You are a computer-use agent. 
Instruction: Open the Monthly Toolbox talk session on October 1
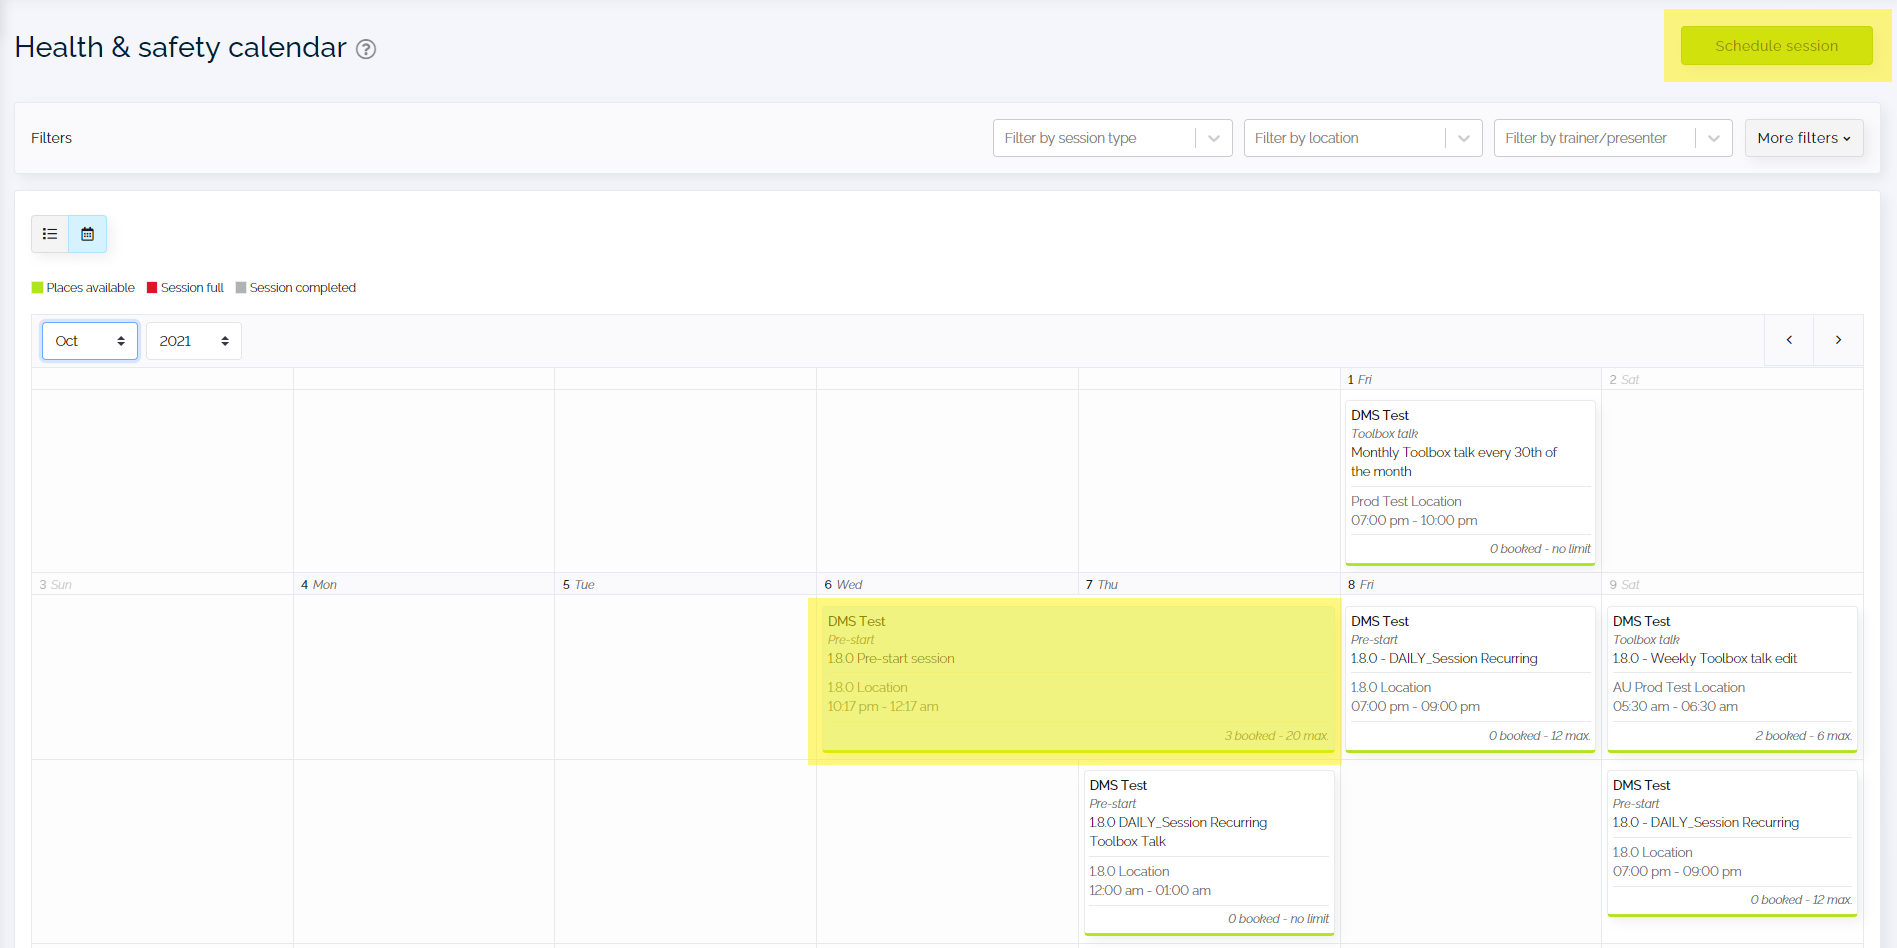tap(1469, 480)
